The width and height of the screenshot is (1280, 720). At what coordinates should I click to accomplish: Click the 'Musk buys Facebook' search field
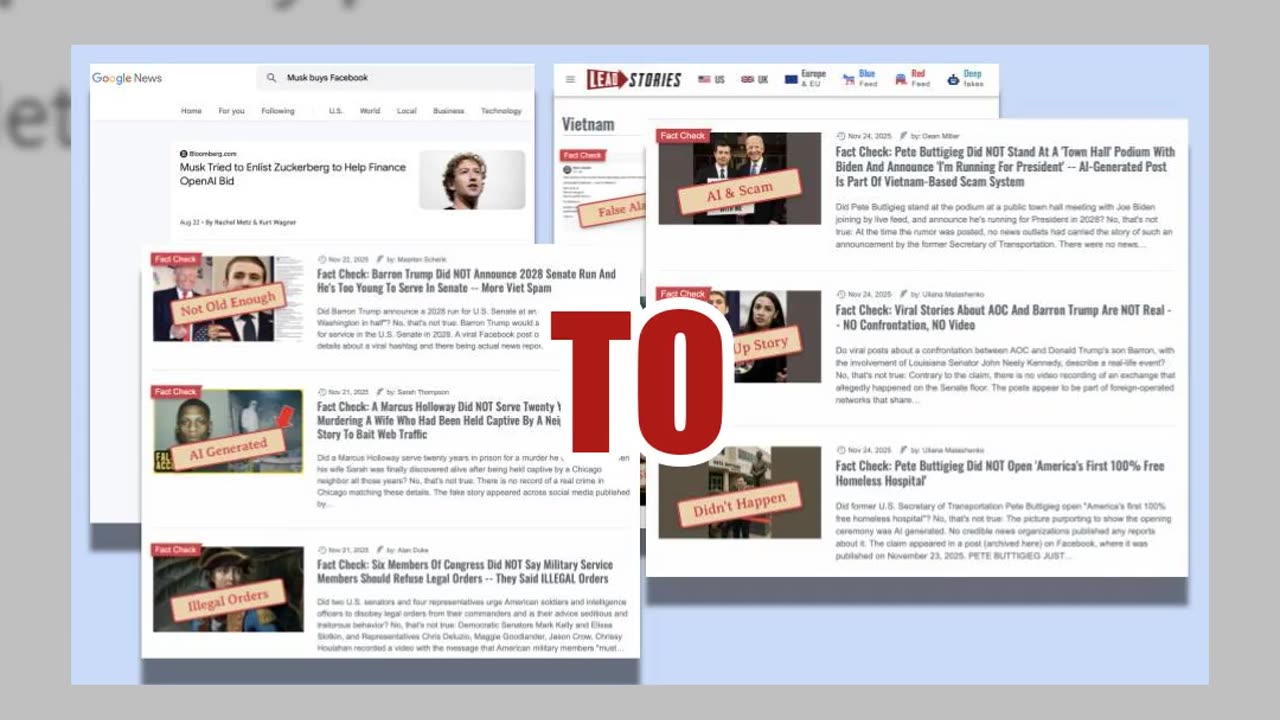tap(394, 78)
